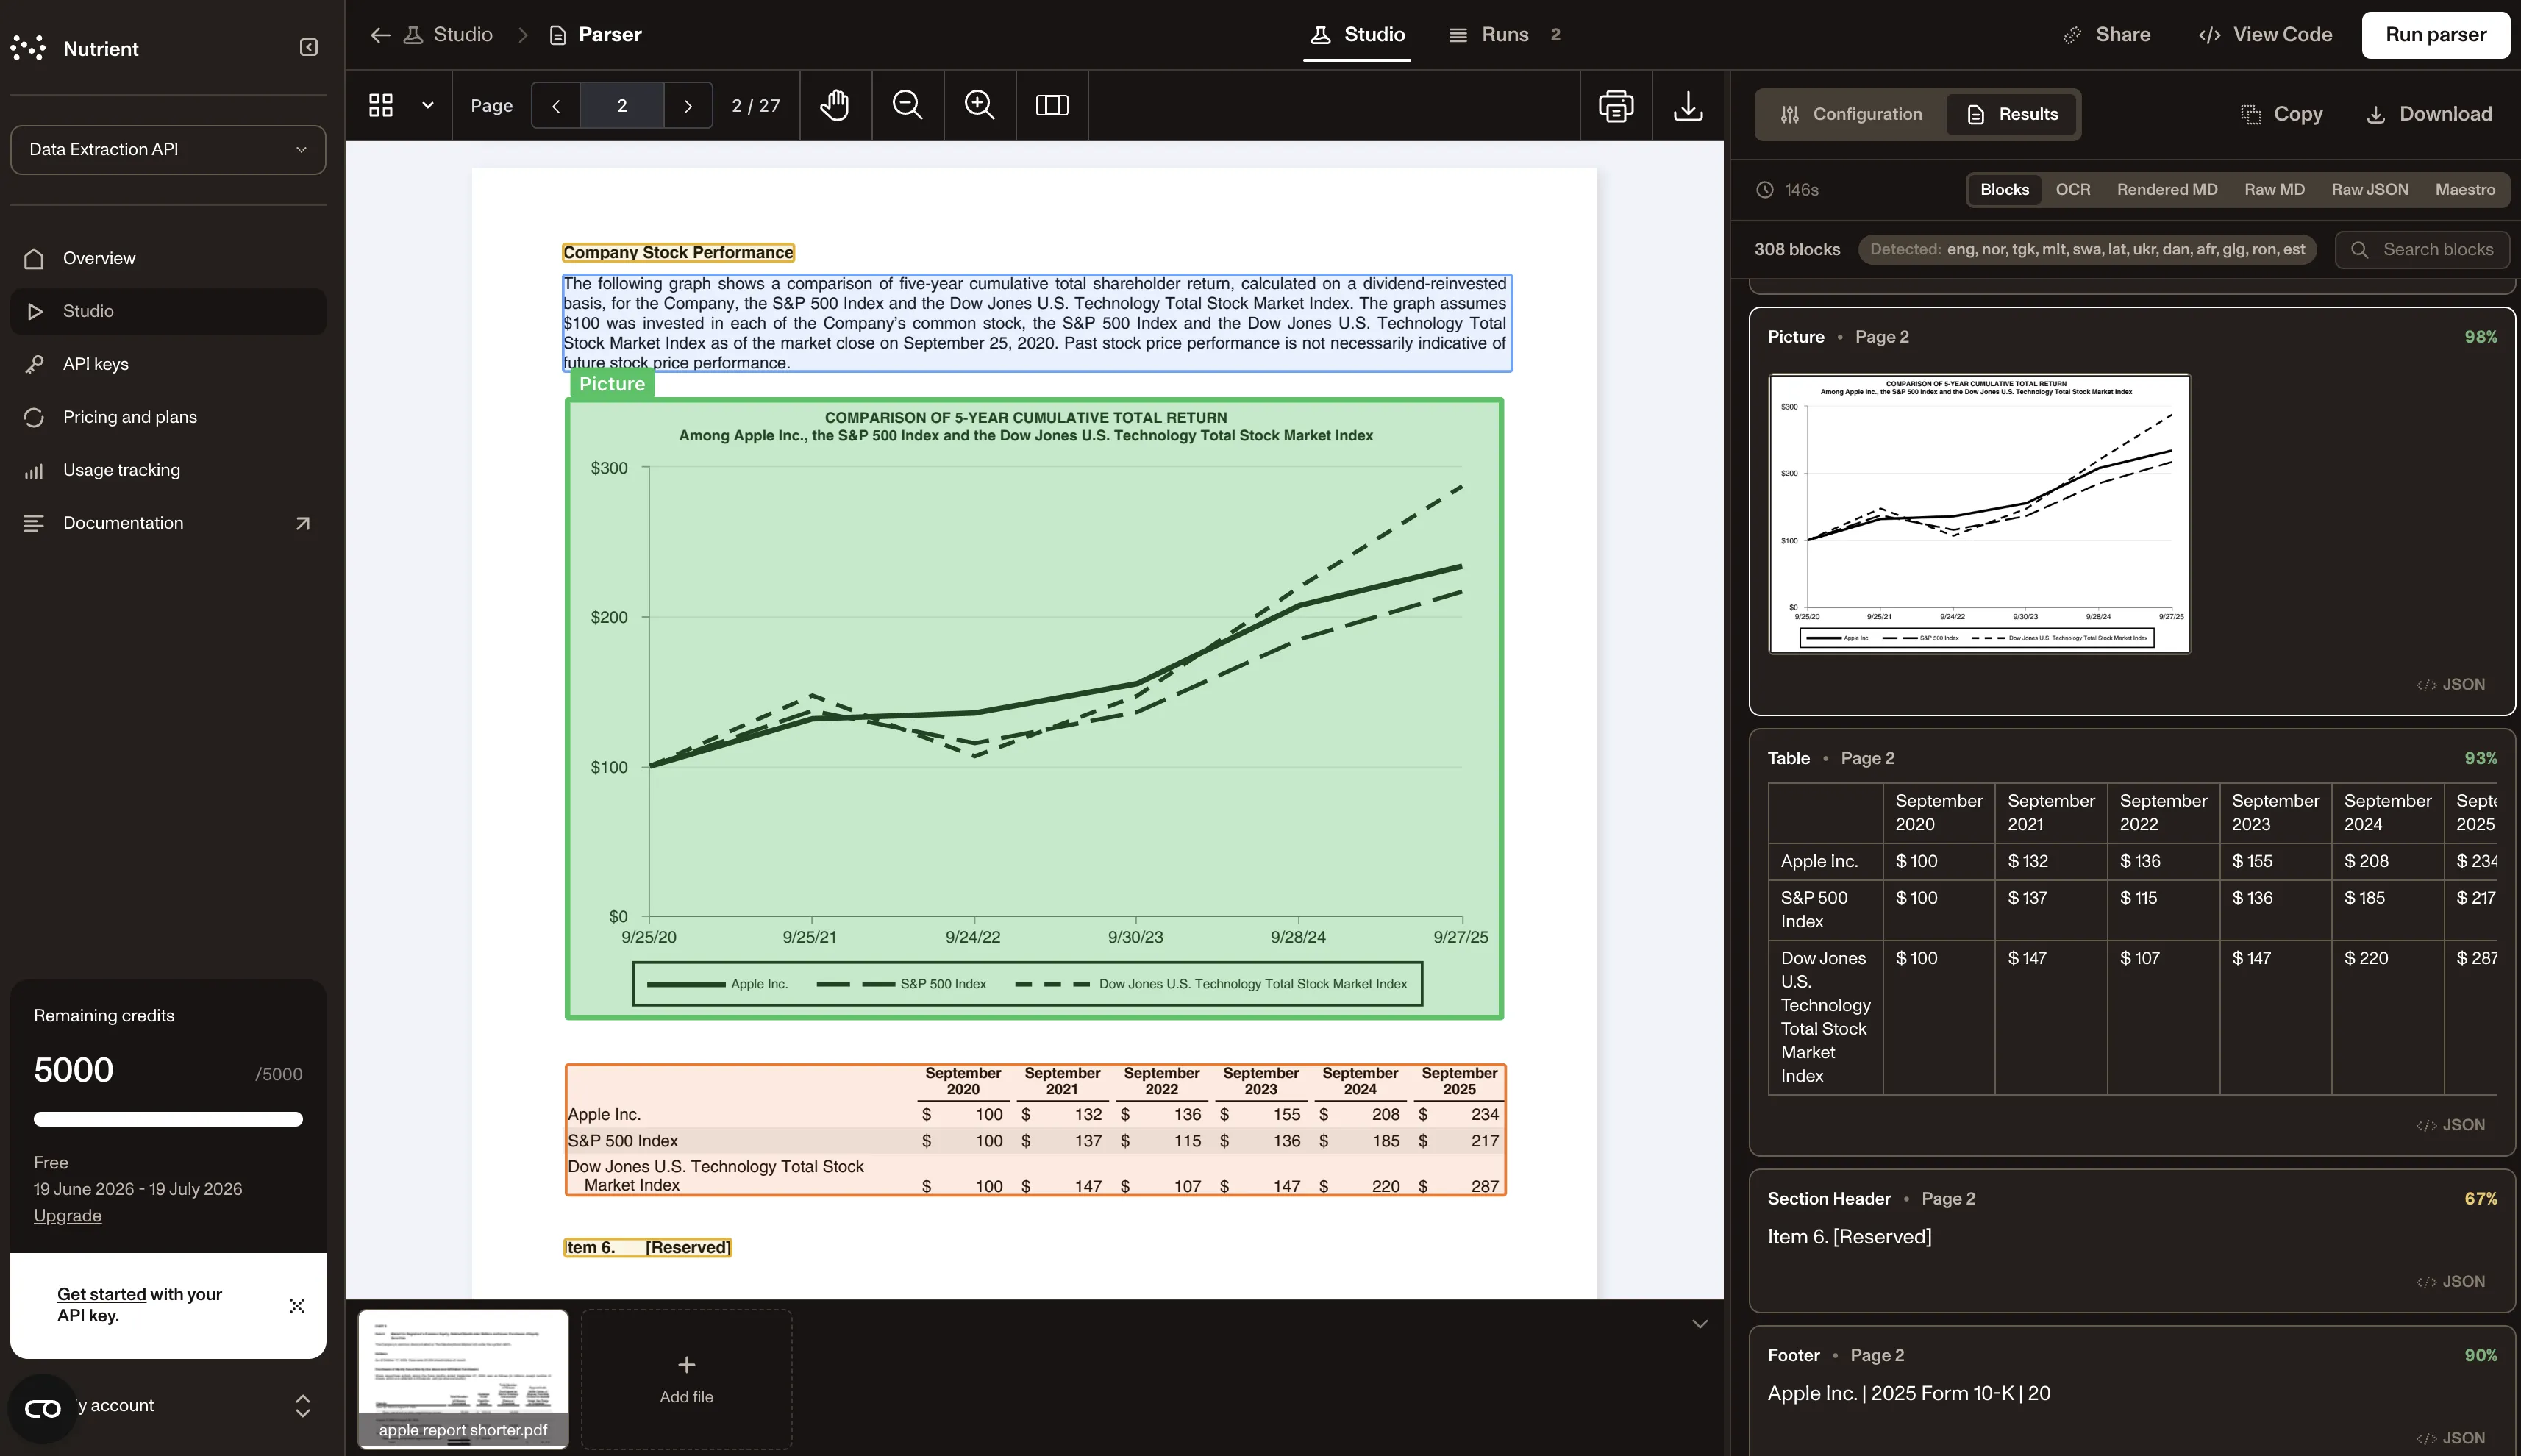Image resolution: width=2521 pixels, height=1456 pixels.
Task: Select the Raw JSON view
Action: pyautogui.click(x=2369, y=190)
